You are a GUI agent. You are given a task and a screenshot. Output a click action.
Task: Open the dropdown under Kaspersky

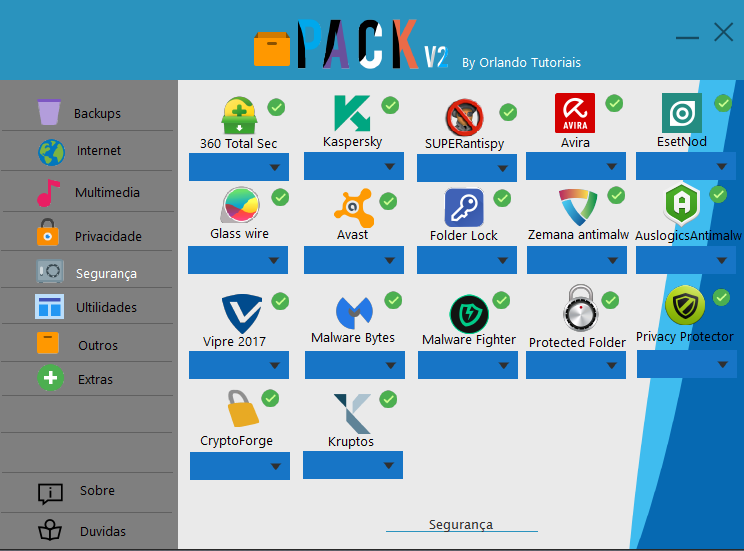pyautogui.click(x=353, y=166)
